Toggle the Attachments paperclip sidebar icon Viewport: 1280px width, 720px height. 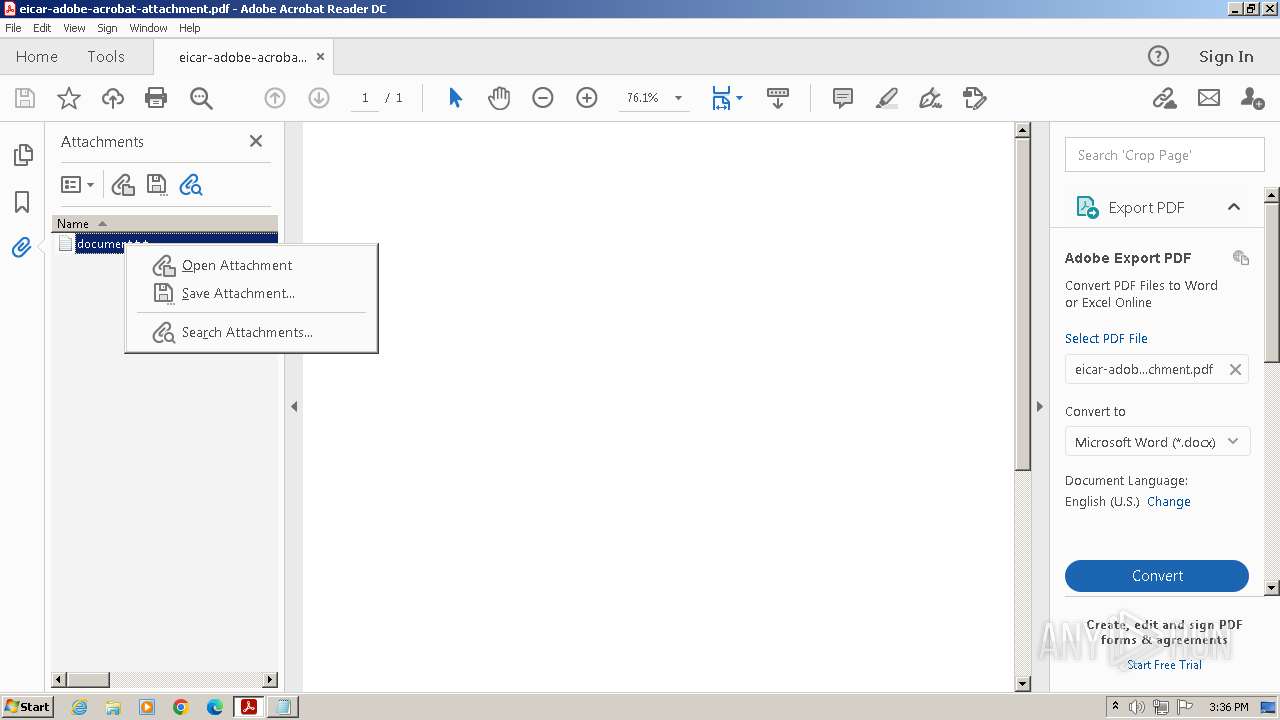coord(22,247)
